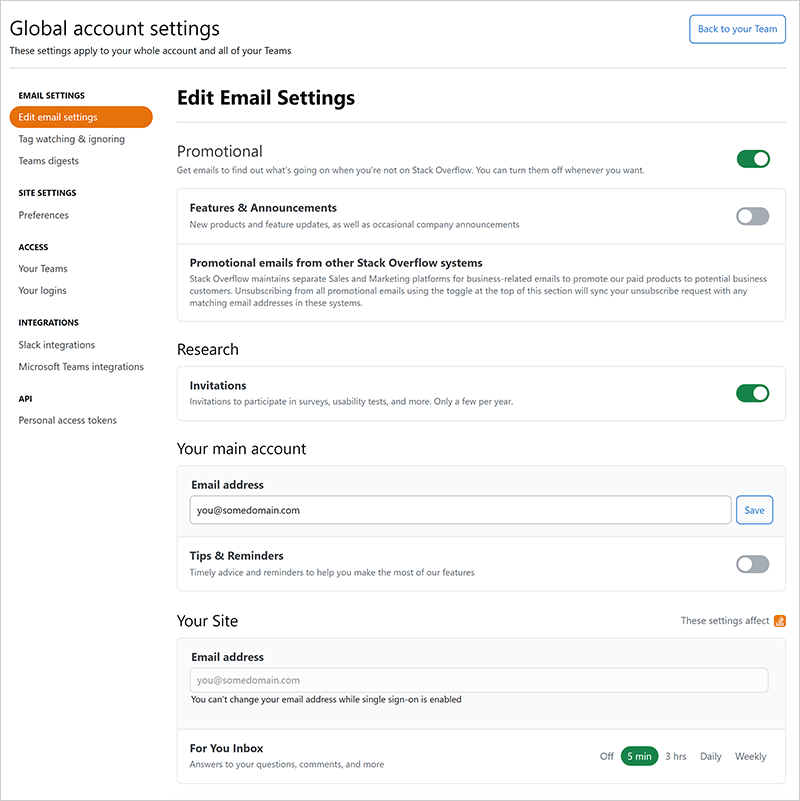Toggle the Promotional emails master switch
Viewport: 800px width, 801px height.
(x=753, y=159)
